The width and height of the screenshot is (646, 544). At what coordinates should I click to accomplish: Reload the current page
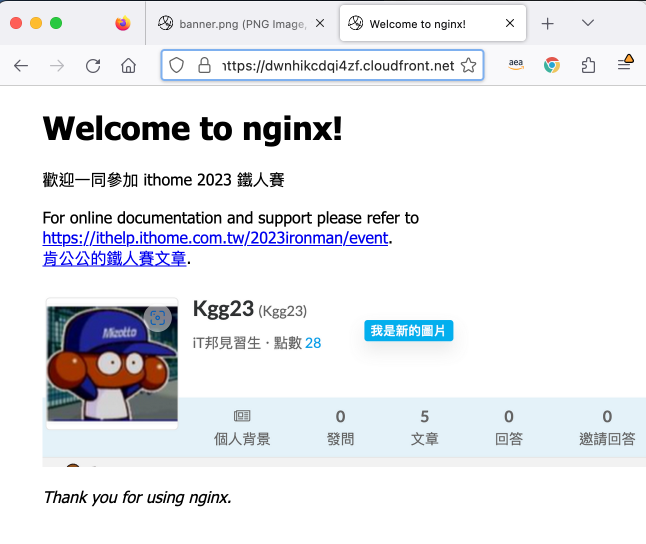[93, 66]
